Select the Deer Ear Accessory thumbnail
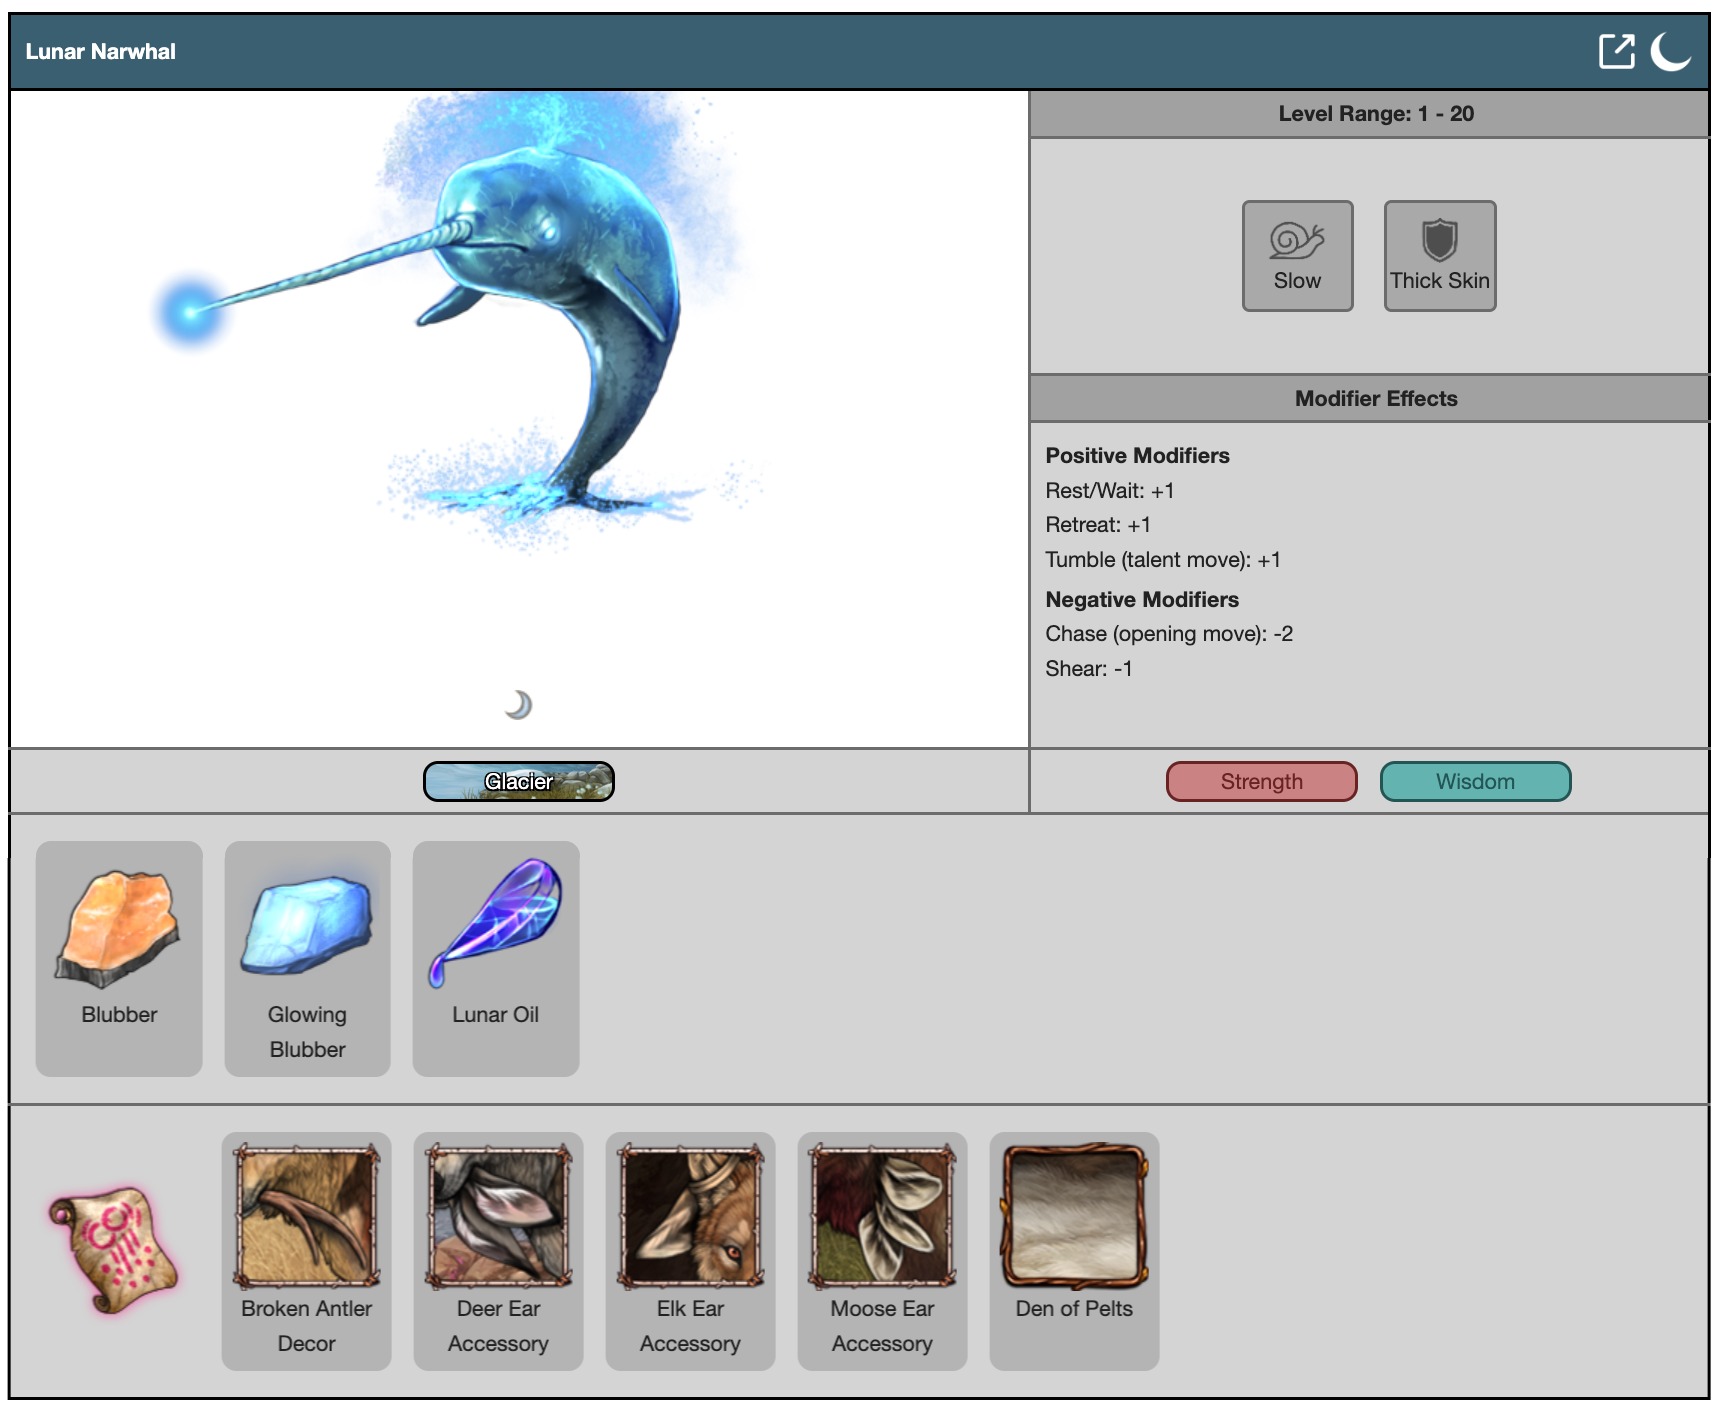Screen dimensions: 1721x1411 (x=498, y=1217)
